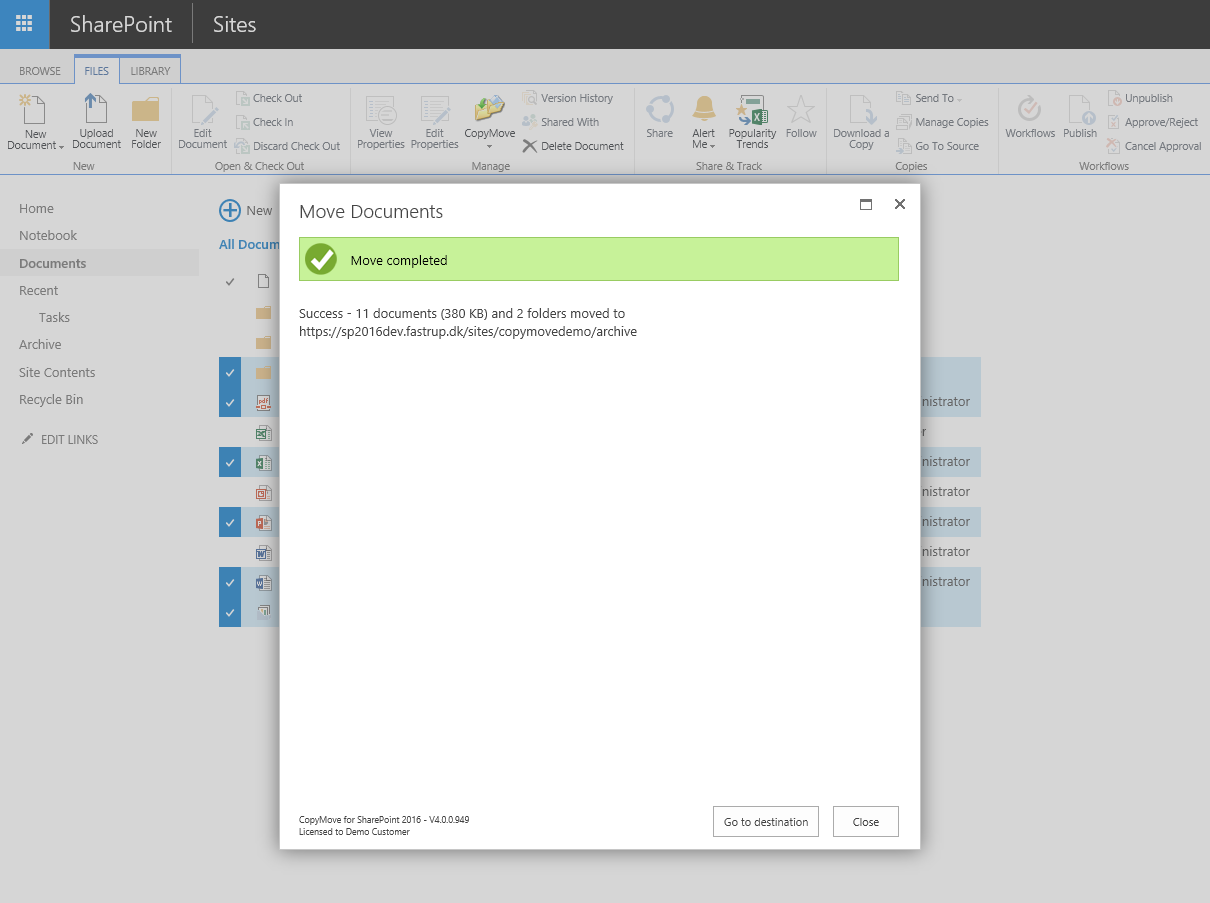1210x903 pixels.
Task: Click Cancel Approval in the ribbon
Action: (1154, 146)
